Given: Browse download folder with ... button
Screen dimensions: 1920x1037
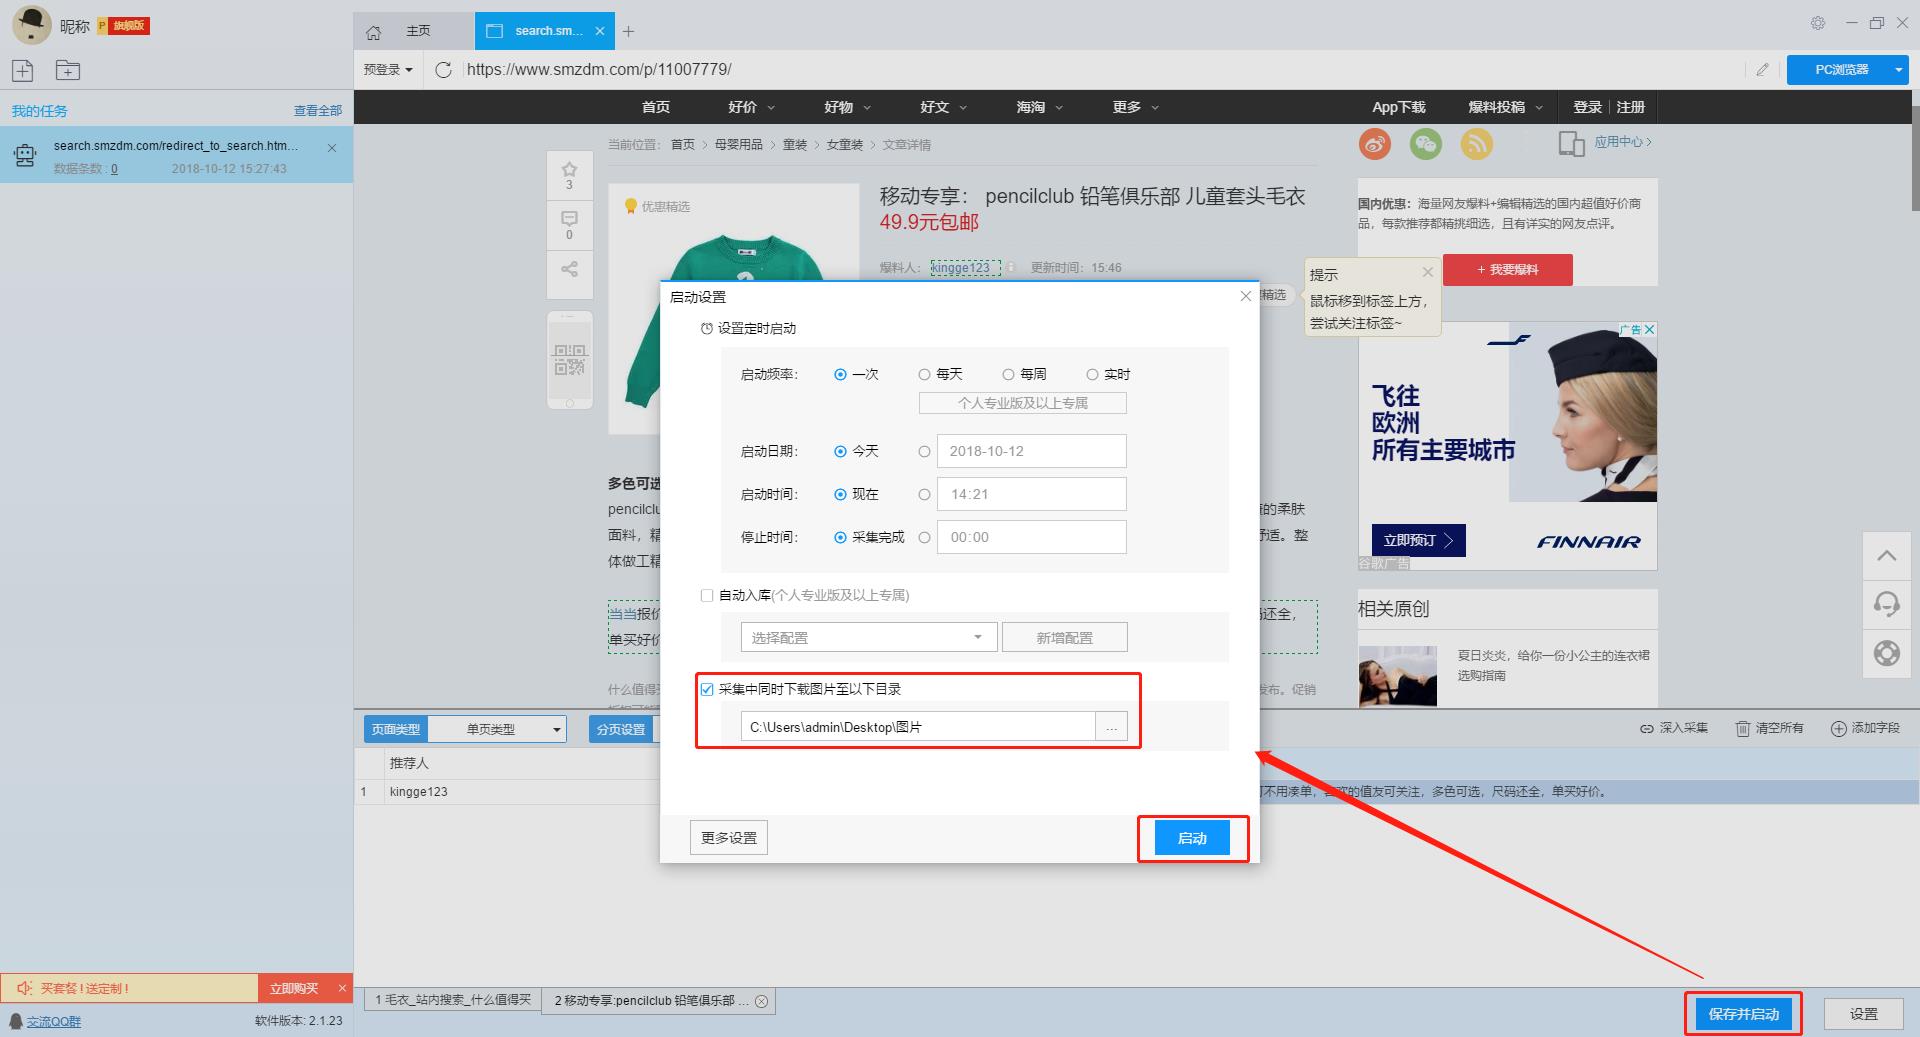Looking at the screenshot, I should (1112, 727).
